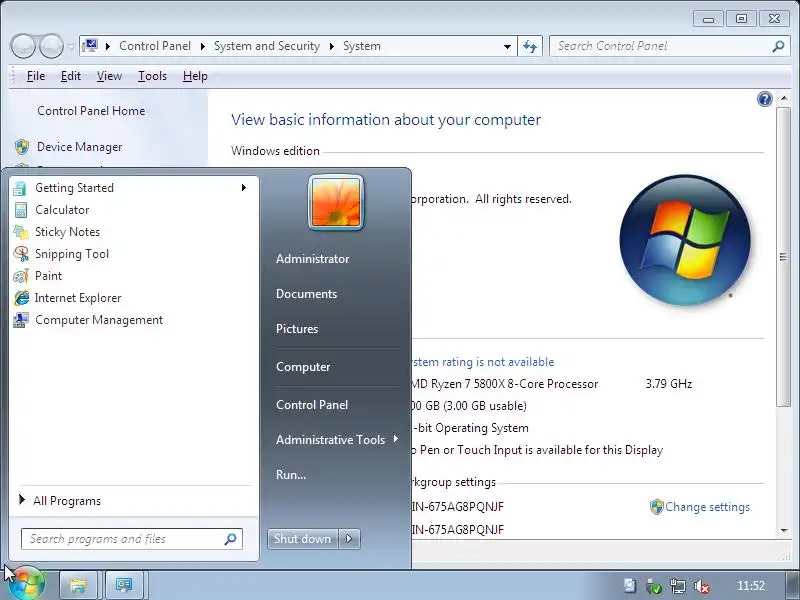Click the System breadcrumb segment
Screen dimensions: 800x600
362,46
